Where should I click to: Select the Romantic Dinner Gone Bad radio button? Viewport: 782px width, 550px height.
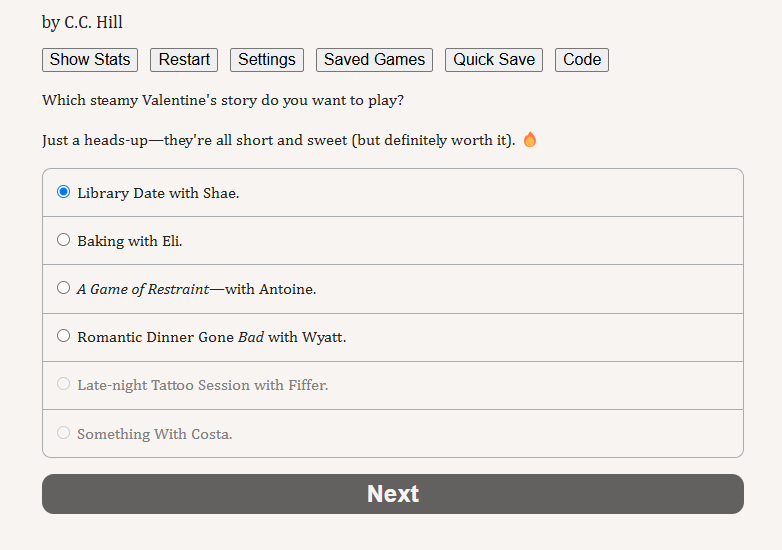pos(63,336)
